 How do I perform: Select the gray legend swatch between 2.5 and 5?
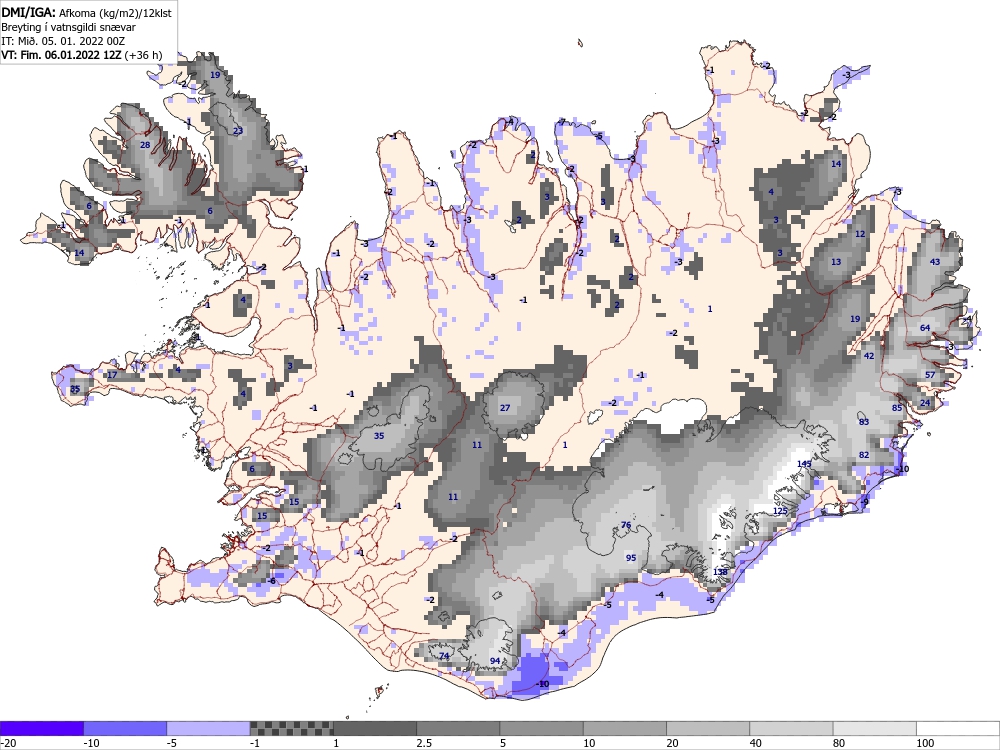pos(458,728)
